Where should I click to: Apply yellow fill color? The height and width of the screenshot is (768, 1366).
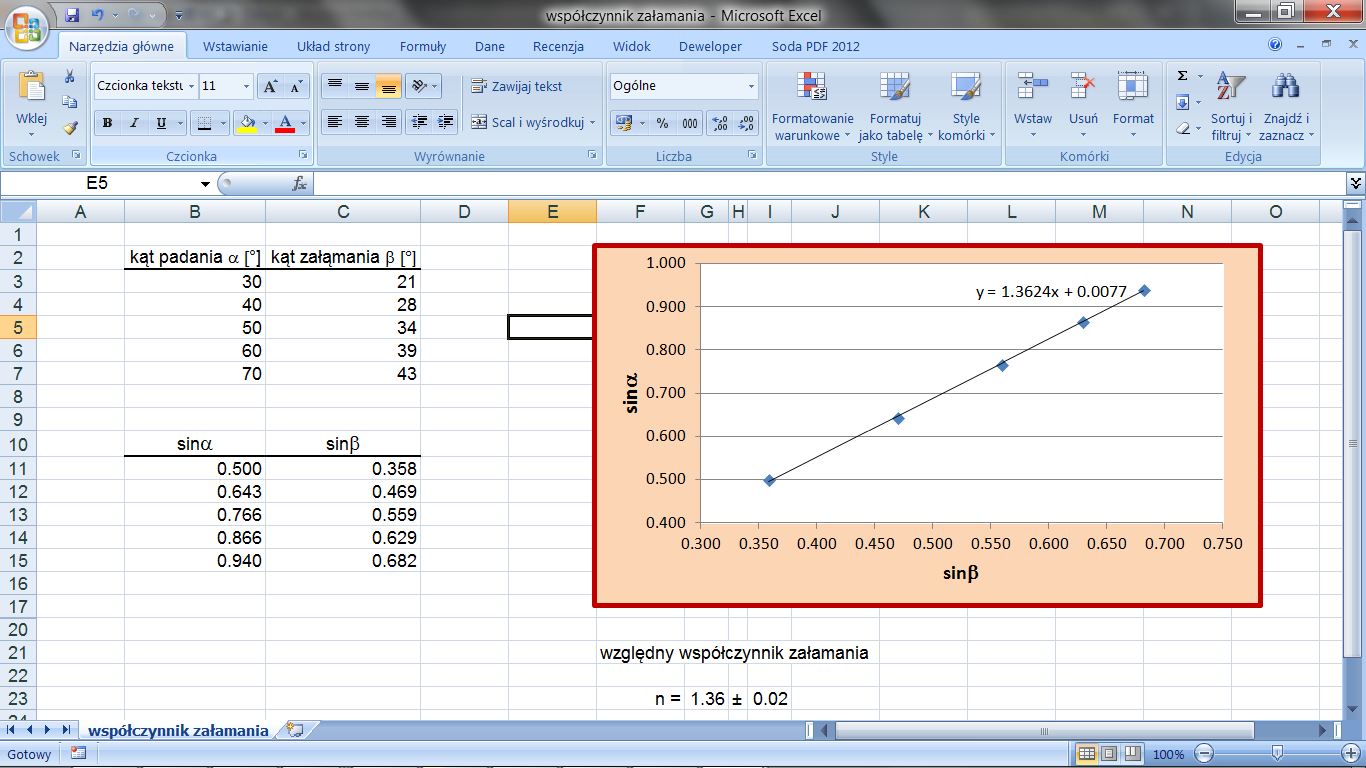point(247,123)
